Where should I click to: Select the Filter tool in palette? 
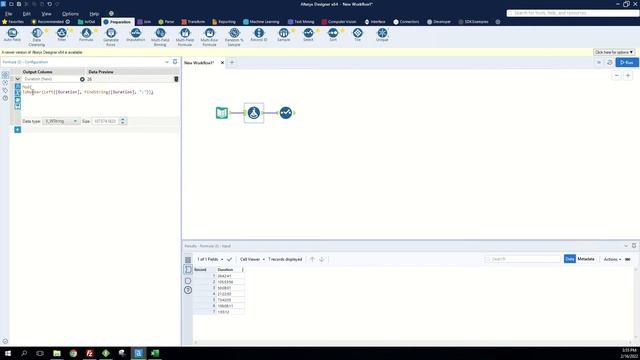pos(62,35)
